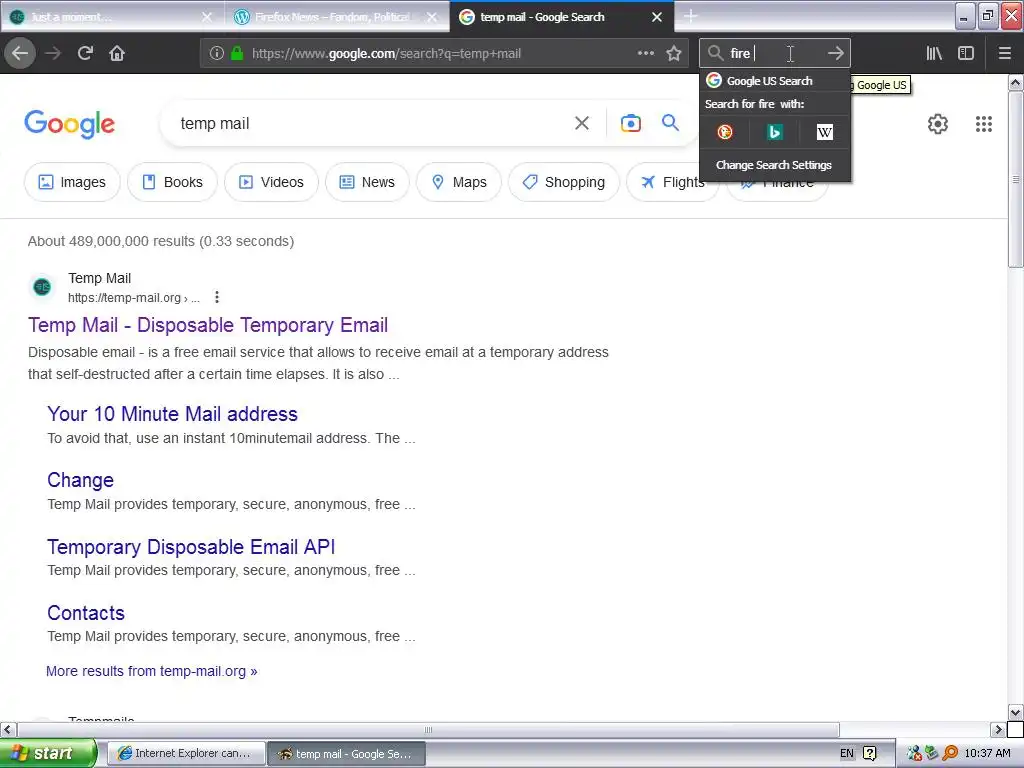Switch to Firefox News tab
Image resolution: width=1024 pixels, height=768 pixels.
325,17
